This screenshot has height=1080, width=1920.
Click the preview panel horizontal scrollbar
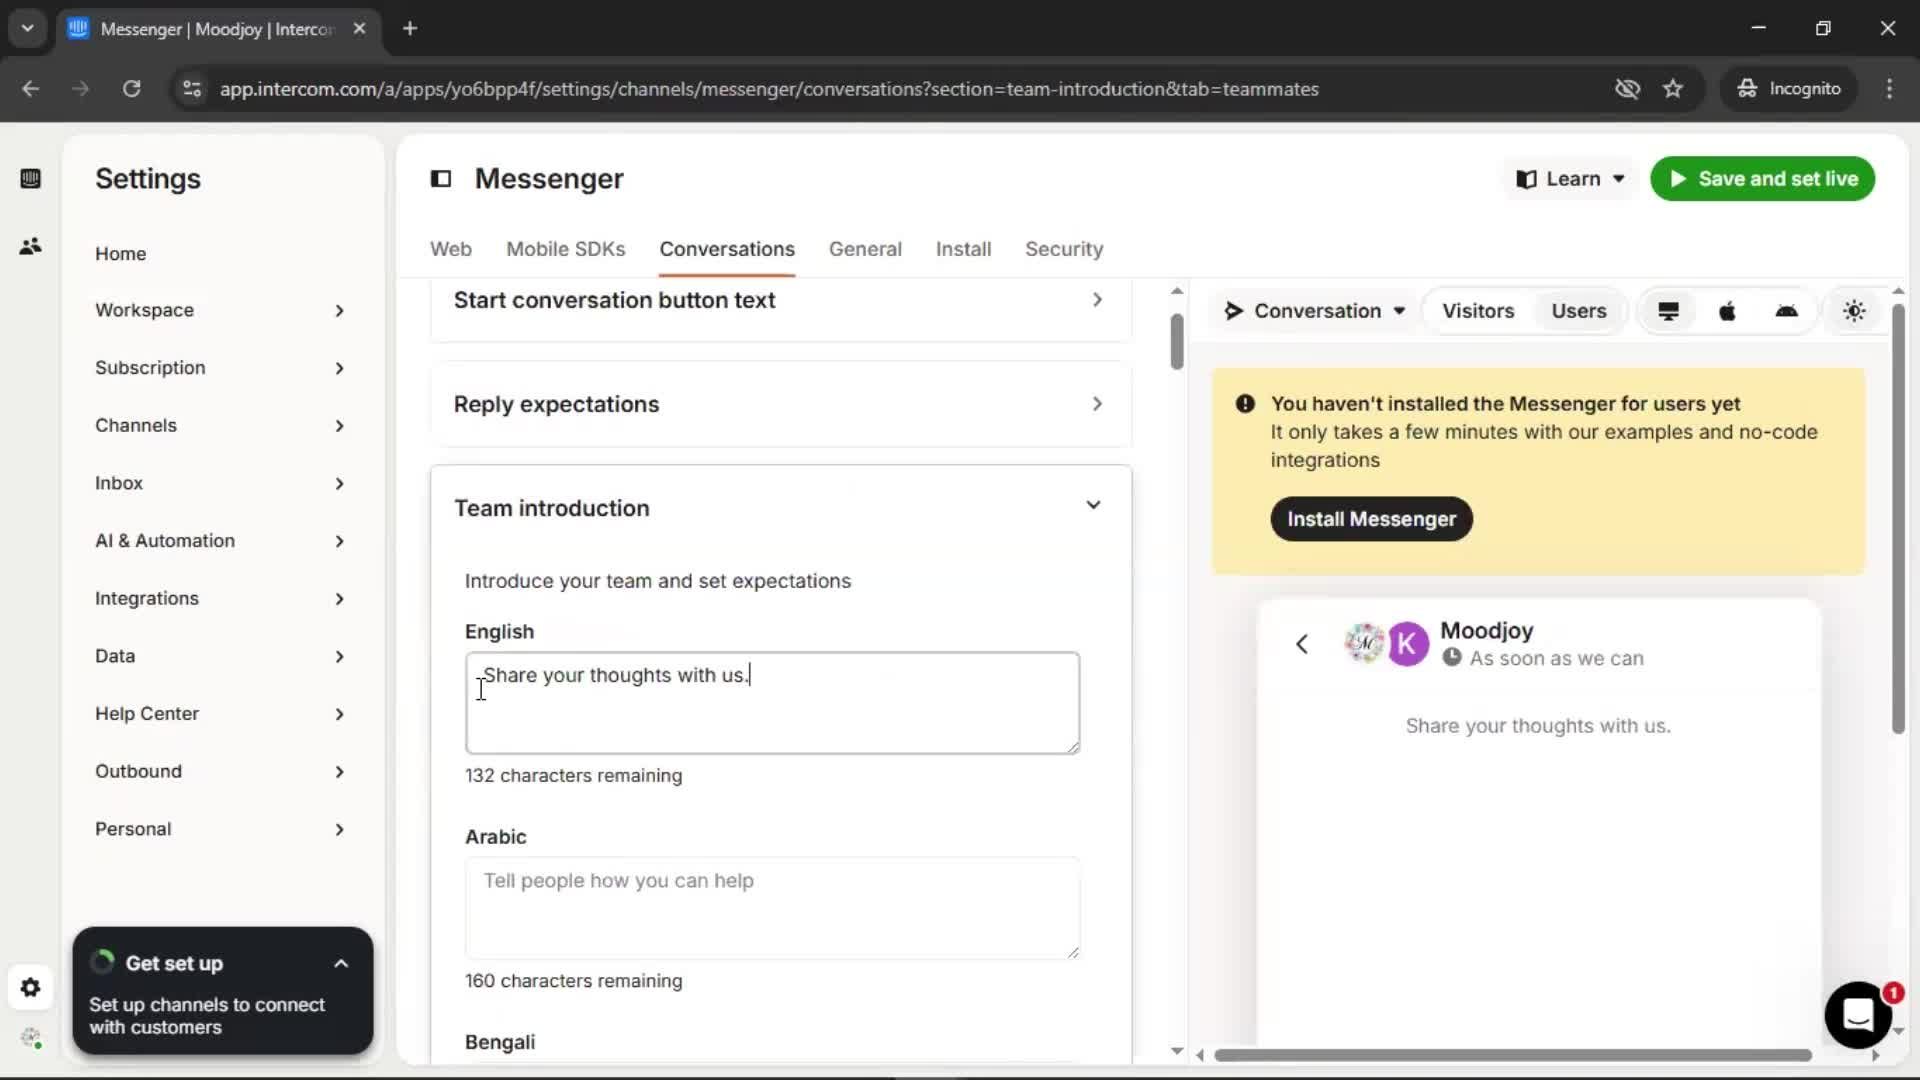pos(1512,1055)
